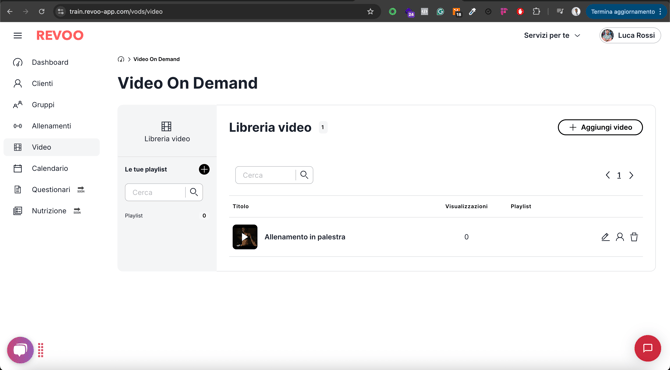Click the Calendario calendar icon
Viewport: 670px width, 370px height.
point(18,168)
